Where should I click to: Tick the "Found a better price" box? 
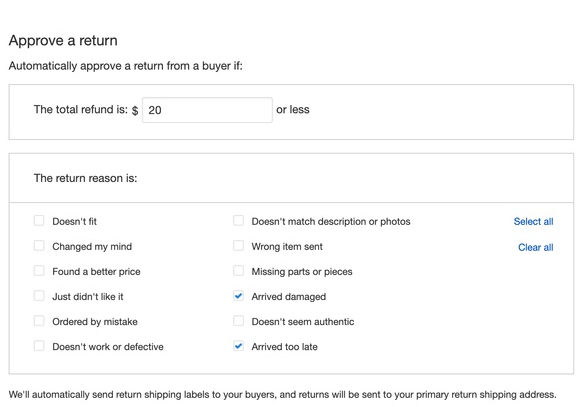tap(39, 271)
